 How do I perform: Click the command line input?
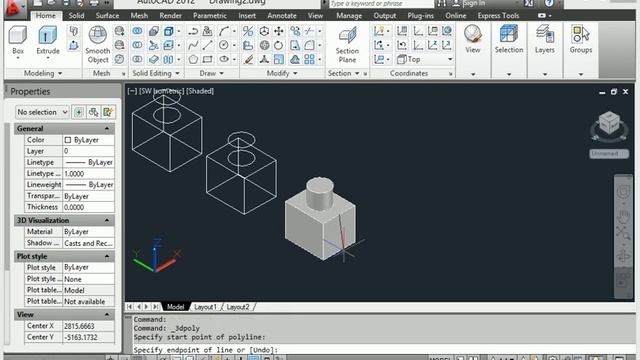click(384, 350)
